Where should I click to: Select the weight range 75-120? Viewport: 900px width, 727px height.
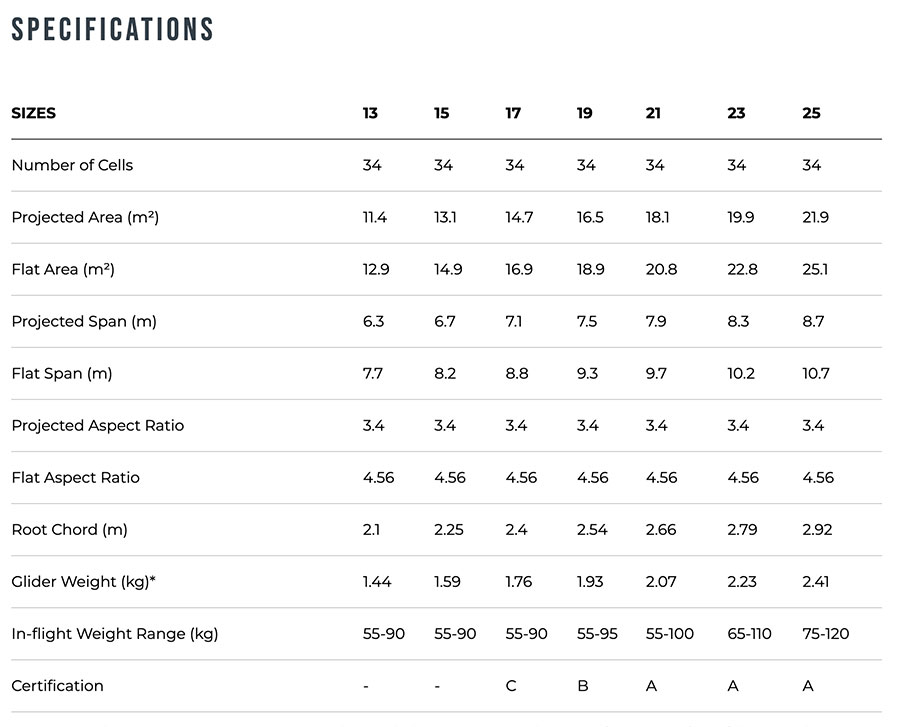826,633
